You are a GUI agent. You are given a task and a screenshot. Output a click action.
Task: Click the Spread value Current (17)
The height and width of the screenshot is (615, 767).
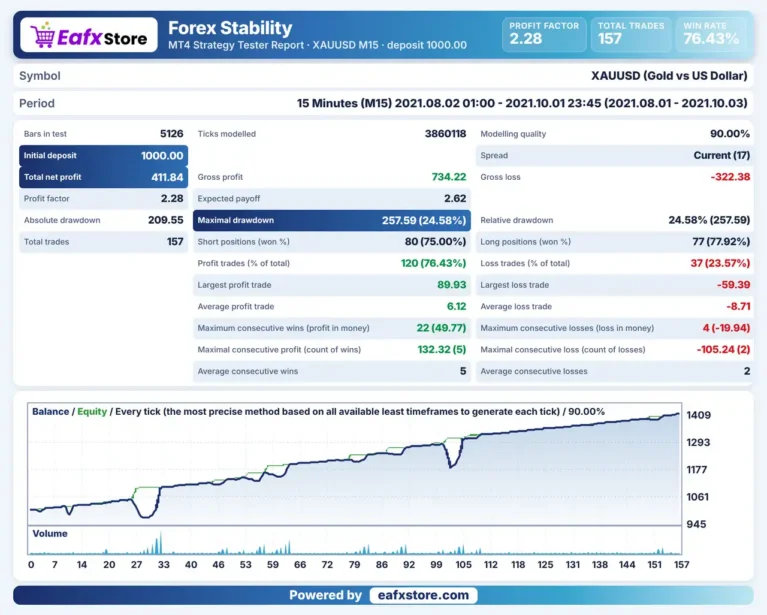pyautogui.click(x=722, y=155)
